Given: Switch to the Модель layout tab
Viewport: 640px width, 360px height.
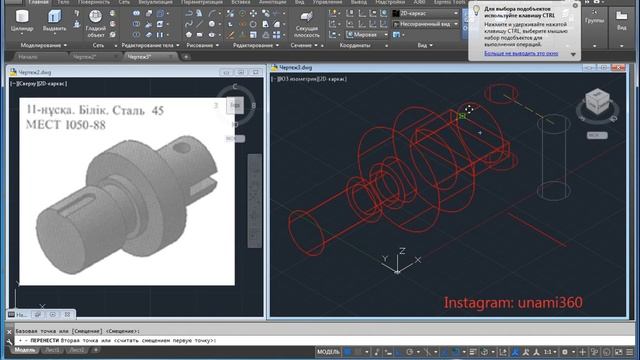Looking at the screenshot, I should [25, 350].
